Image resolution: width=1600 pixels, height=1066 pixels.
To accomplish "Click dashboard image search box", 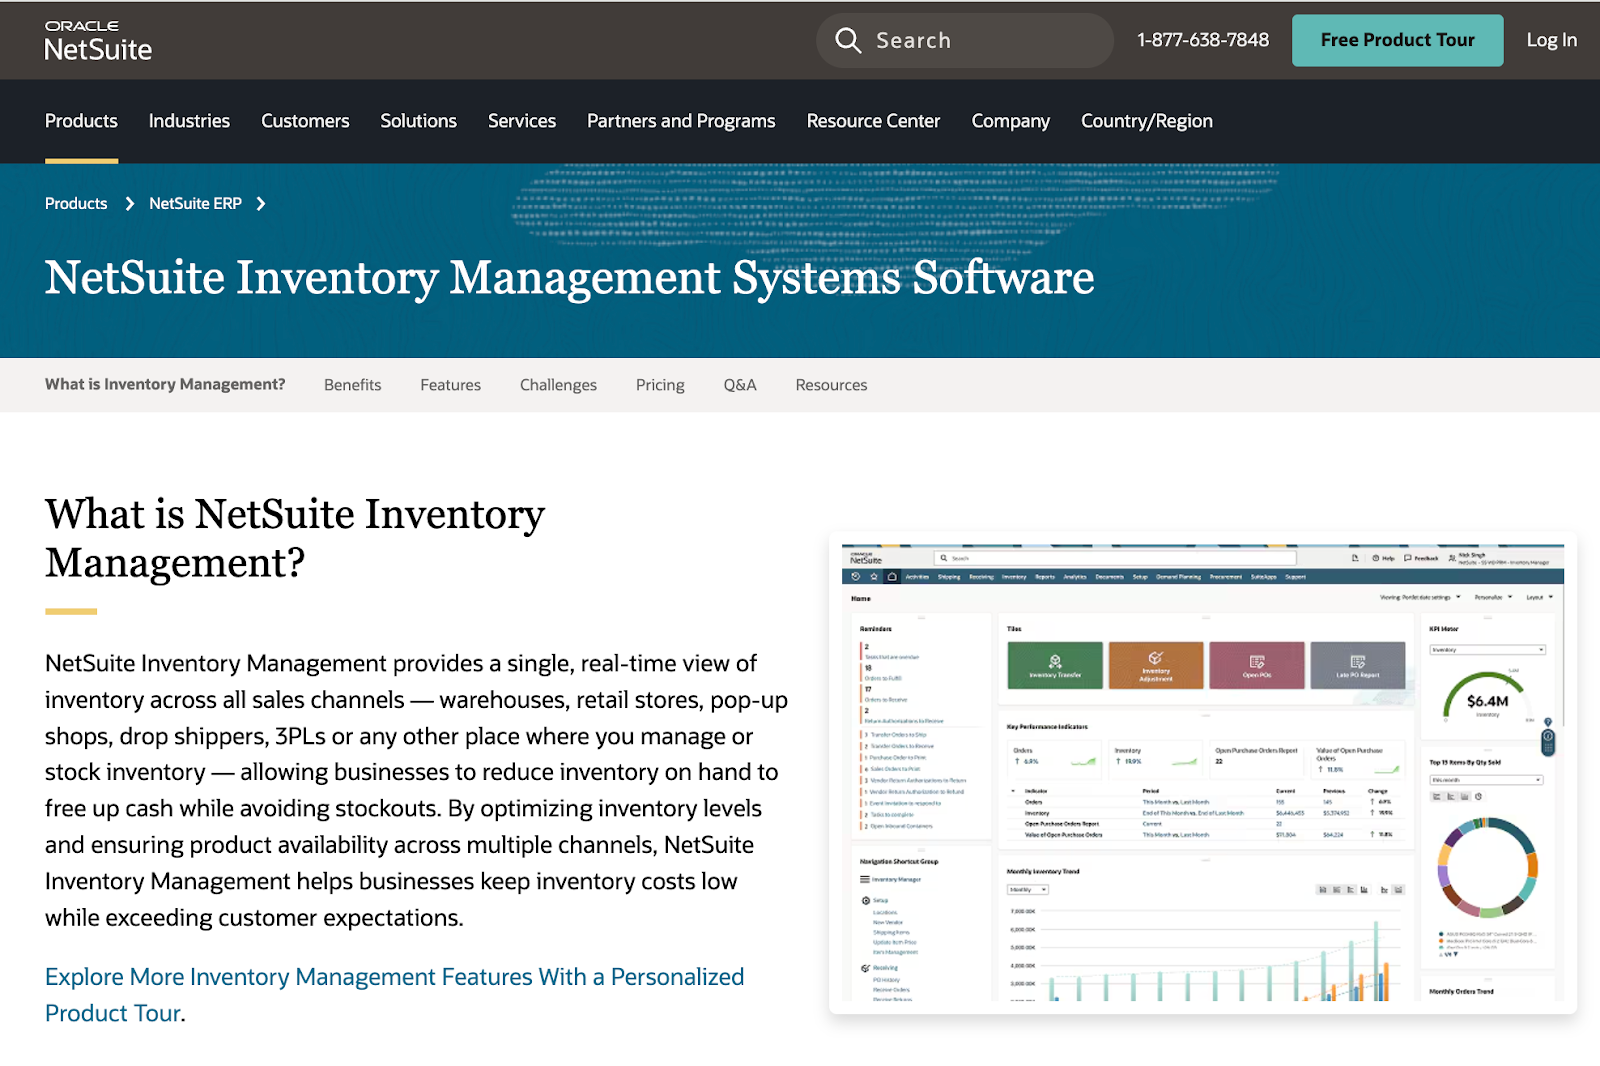I will click(1115, 558).
